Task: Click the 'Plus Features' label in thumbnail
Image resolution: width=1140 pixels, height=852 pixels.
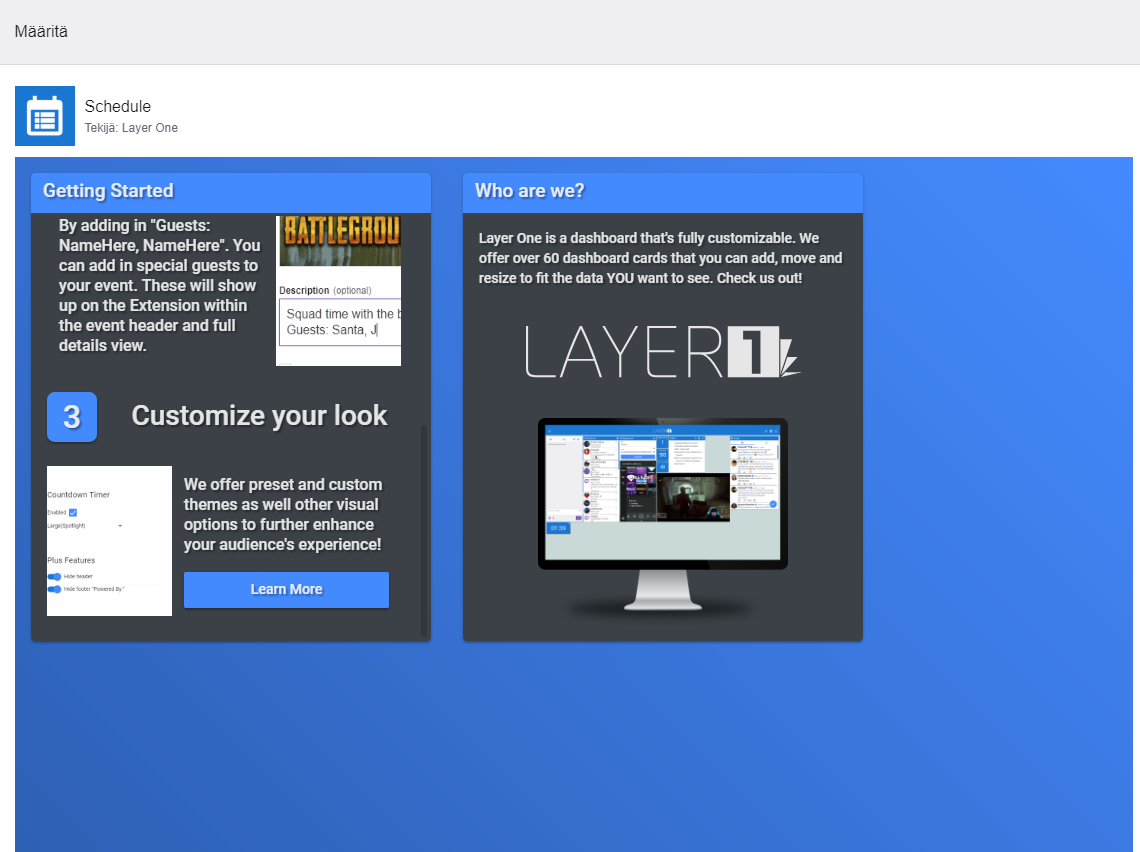Action: tap(71, 560)
